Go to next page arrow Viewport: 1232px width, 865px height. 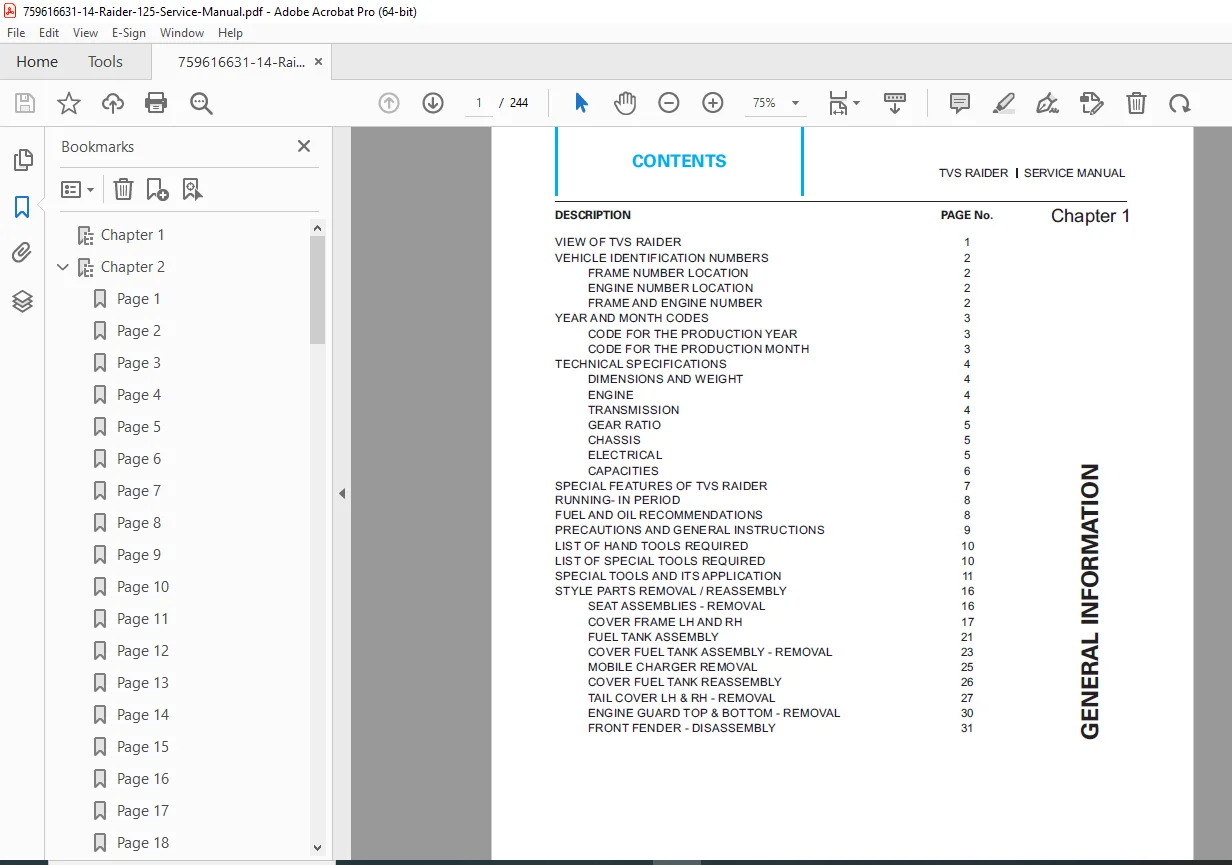(432, 103)
